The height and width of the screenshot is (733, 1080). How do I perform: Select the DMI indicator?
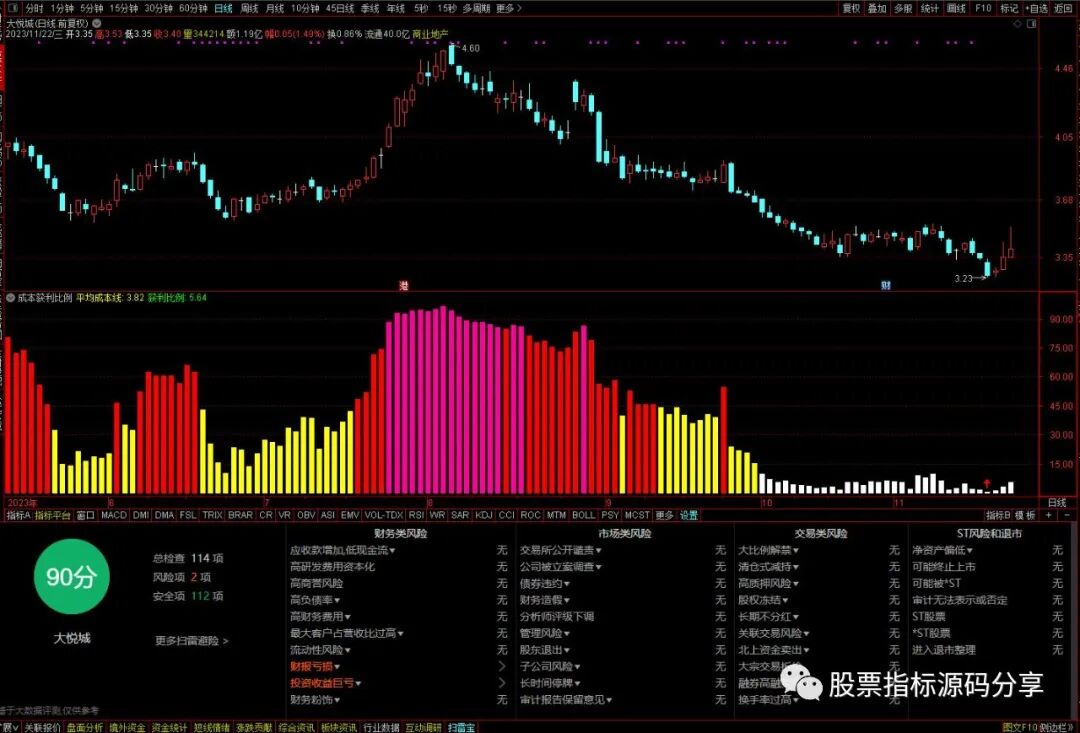coord(141,515)
